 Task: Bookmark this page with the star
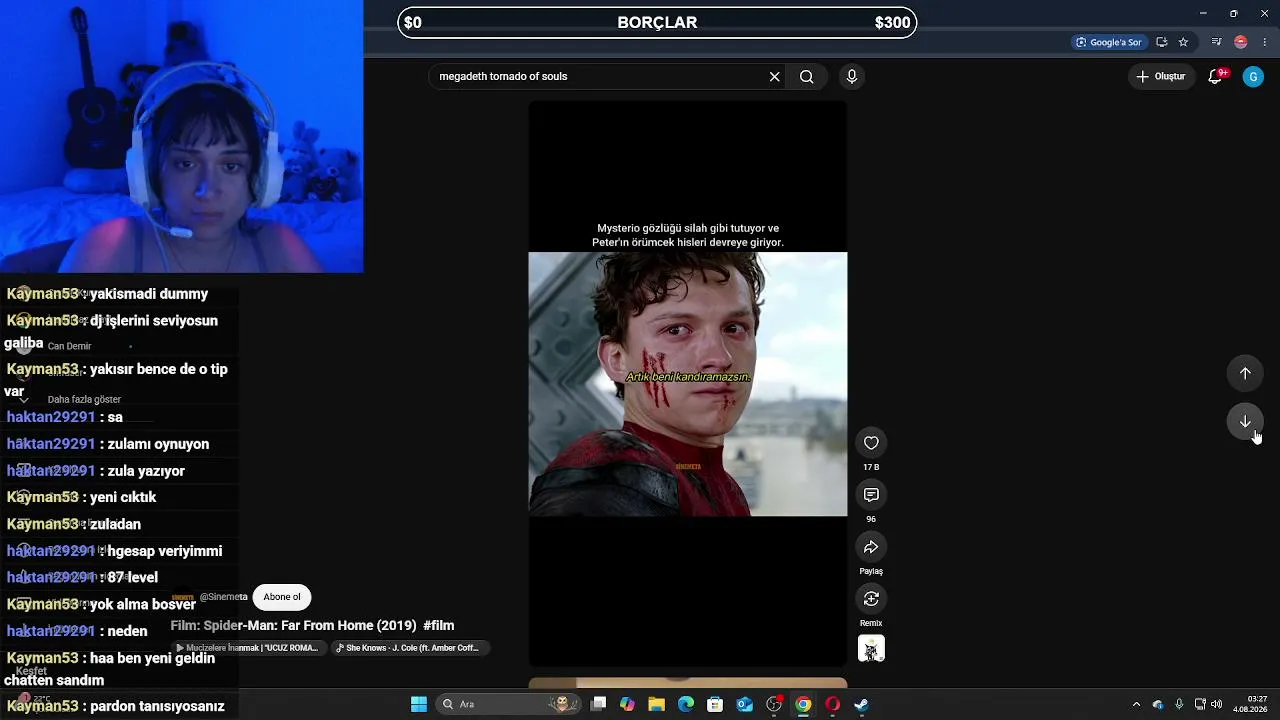(x=1184, y=42)
